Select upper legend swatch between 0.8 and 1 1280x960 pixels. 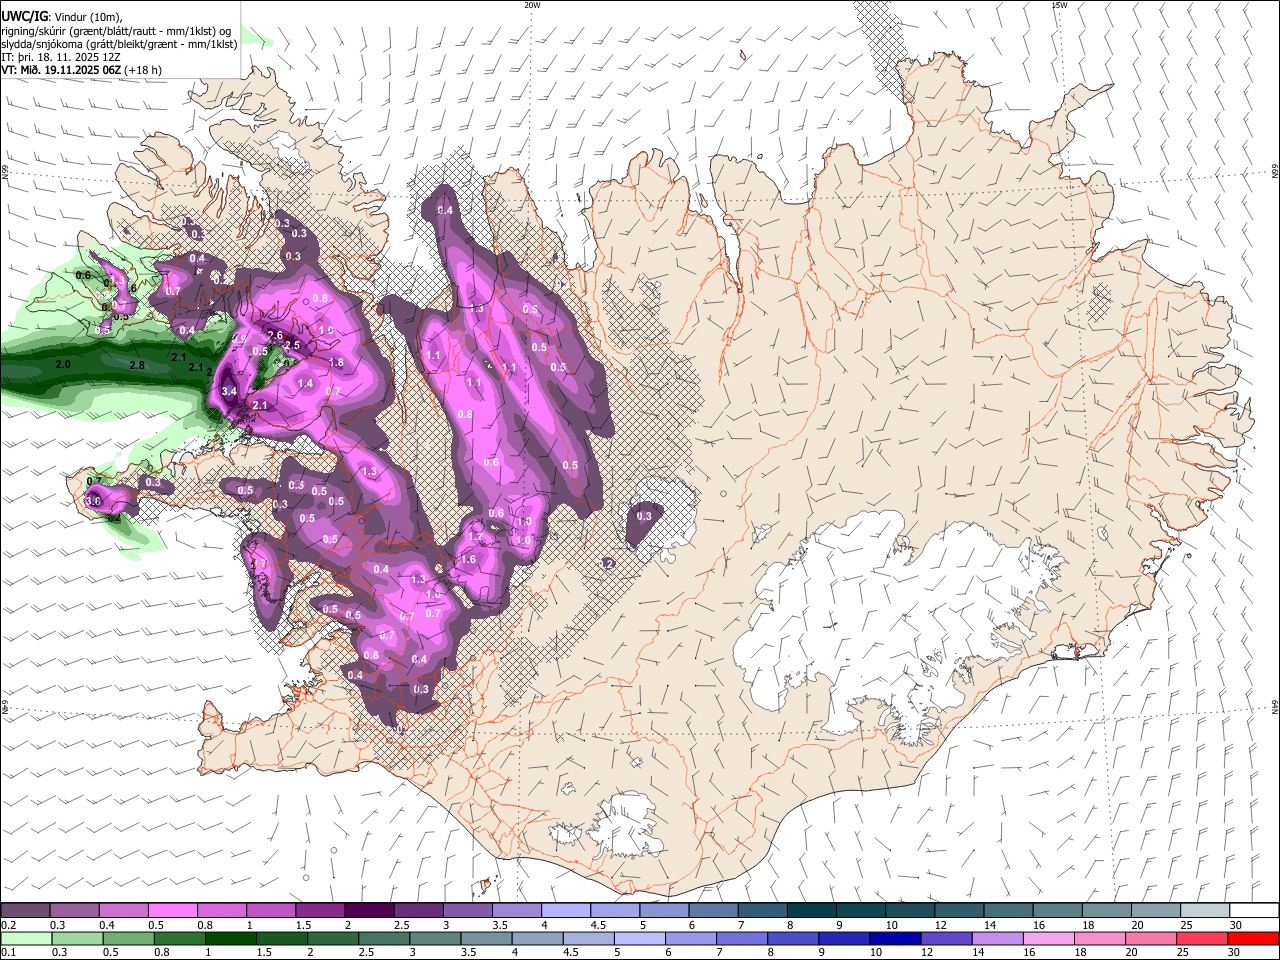point(221,910)
